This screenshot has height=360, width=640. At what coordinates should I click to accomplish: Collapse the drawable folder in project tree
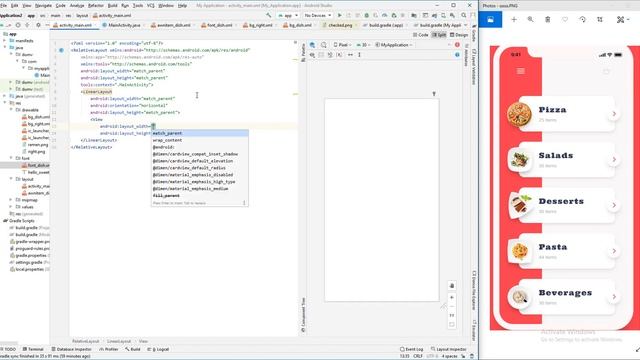tap(11, 110)
